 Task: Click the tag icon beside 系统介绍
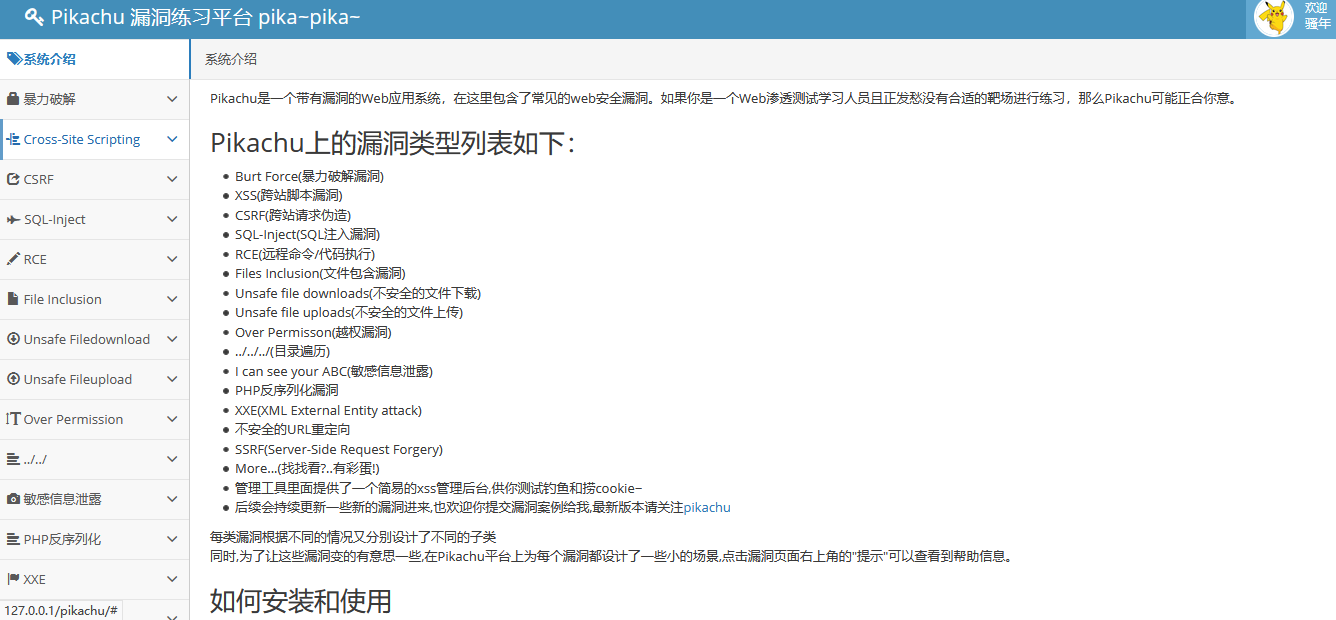tap(14, 59)
